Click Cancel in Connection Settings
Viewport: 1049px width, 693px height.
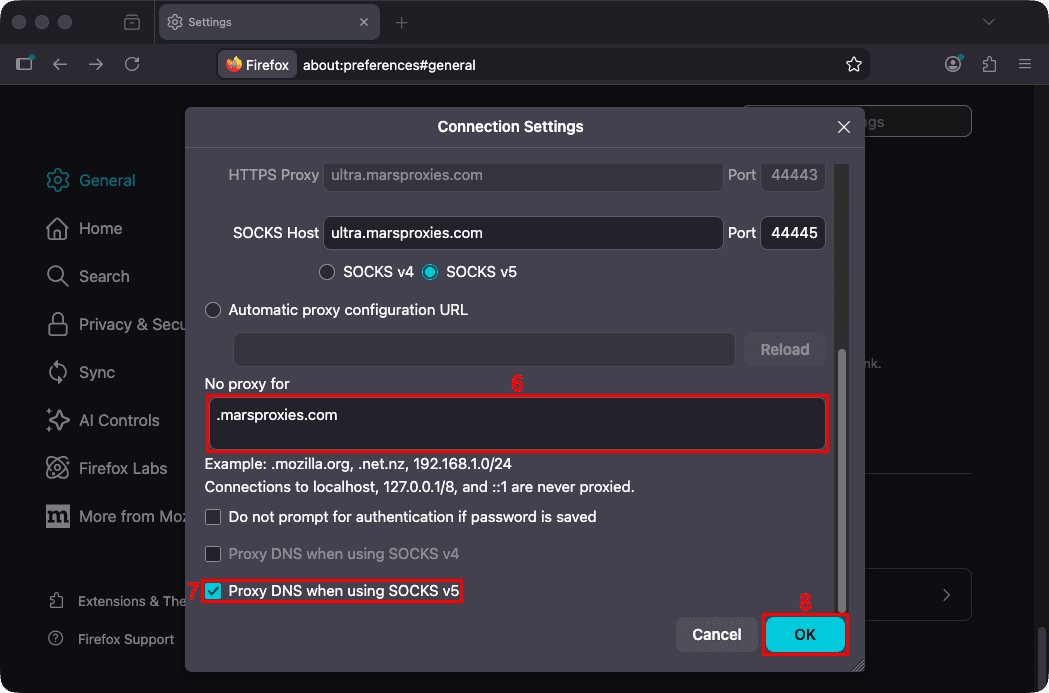[717, 634]
